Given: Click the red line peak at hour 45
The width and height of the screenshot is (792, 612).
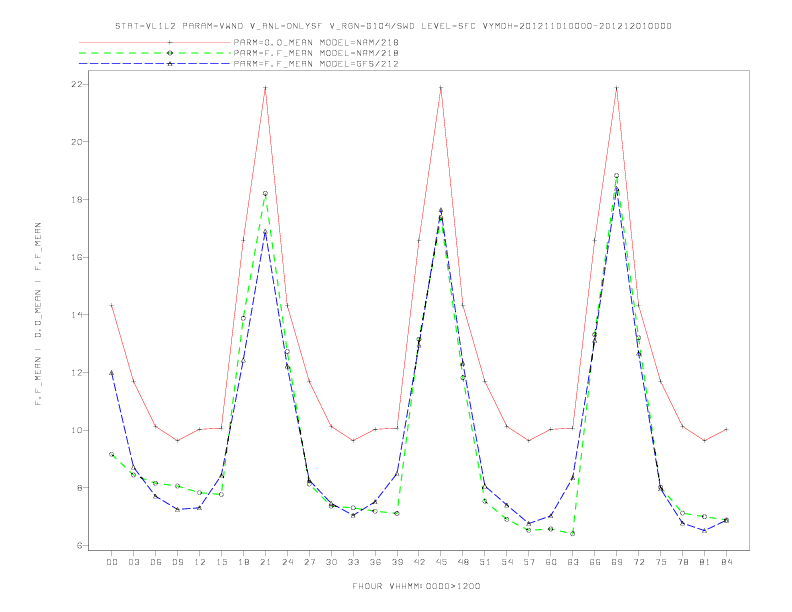Looking at the screenshot, I should coord(441,88).
